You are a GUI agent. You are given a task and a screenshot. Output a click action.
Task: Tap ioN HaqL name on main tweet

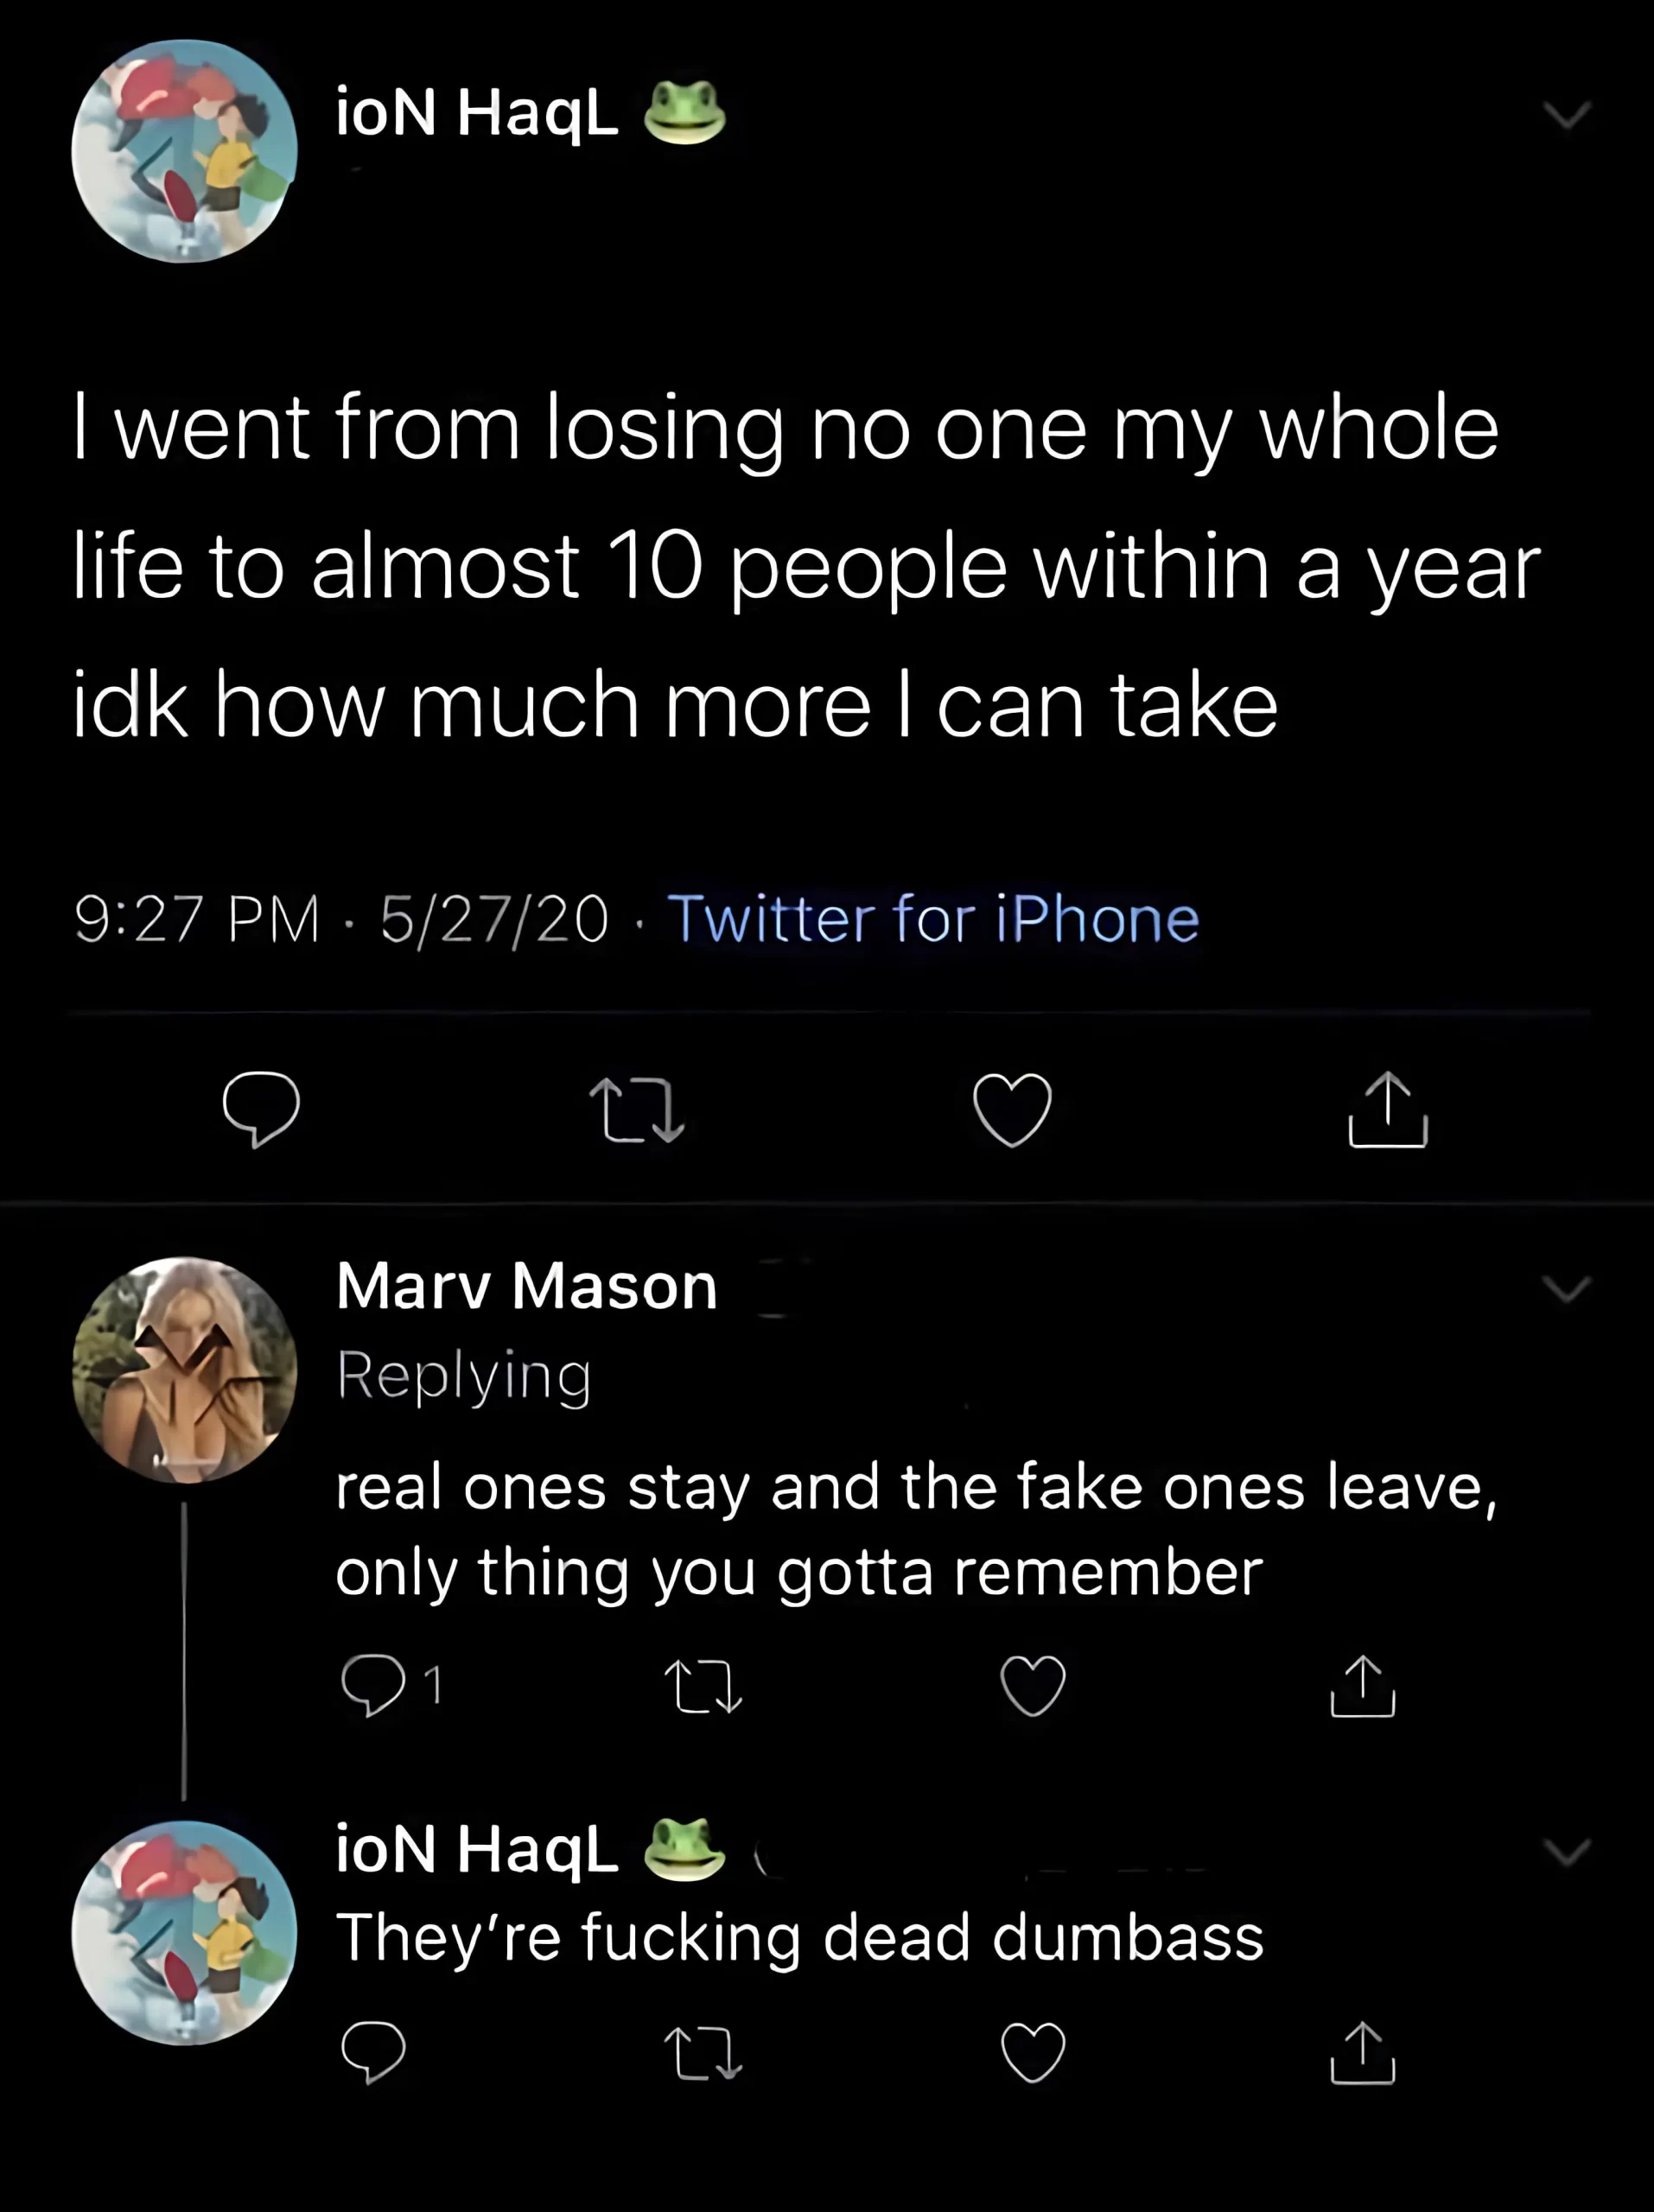477,111
